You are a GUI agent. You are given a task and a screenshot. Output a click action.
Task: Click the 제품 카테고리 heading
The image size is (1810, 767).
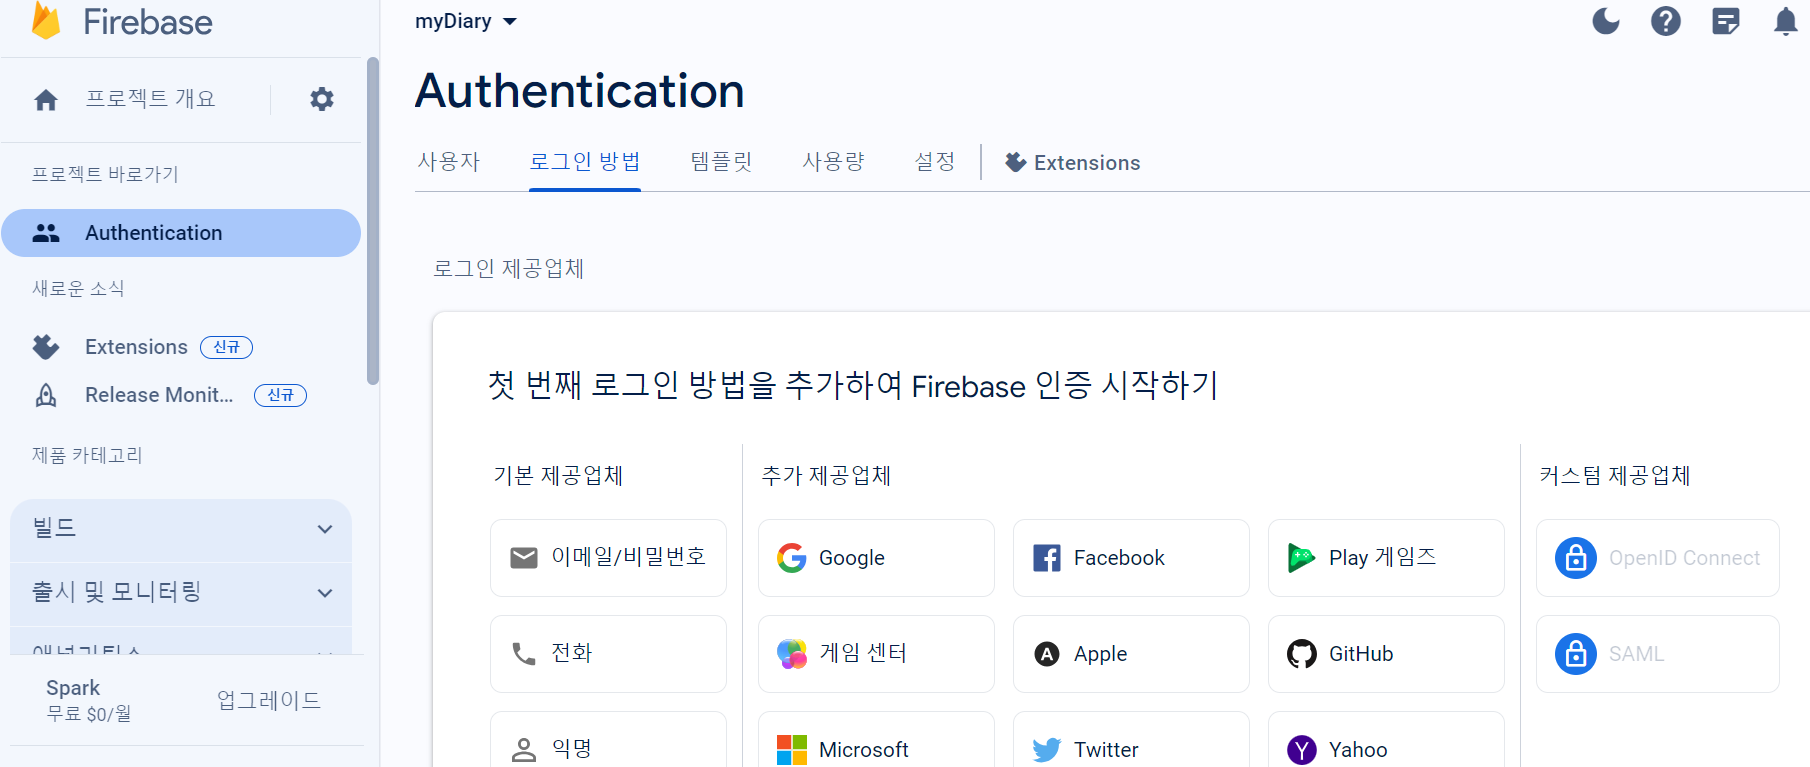point(87,455)
